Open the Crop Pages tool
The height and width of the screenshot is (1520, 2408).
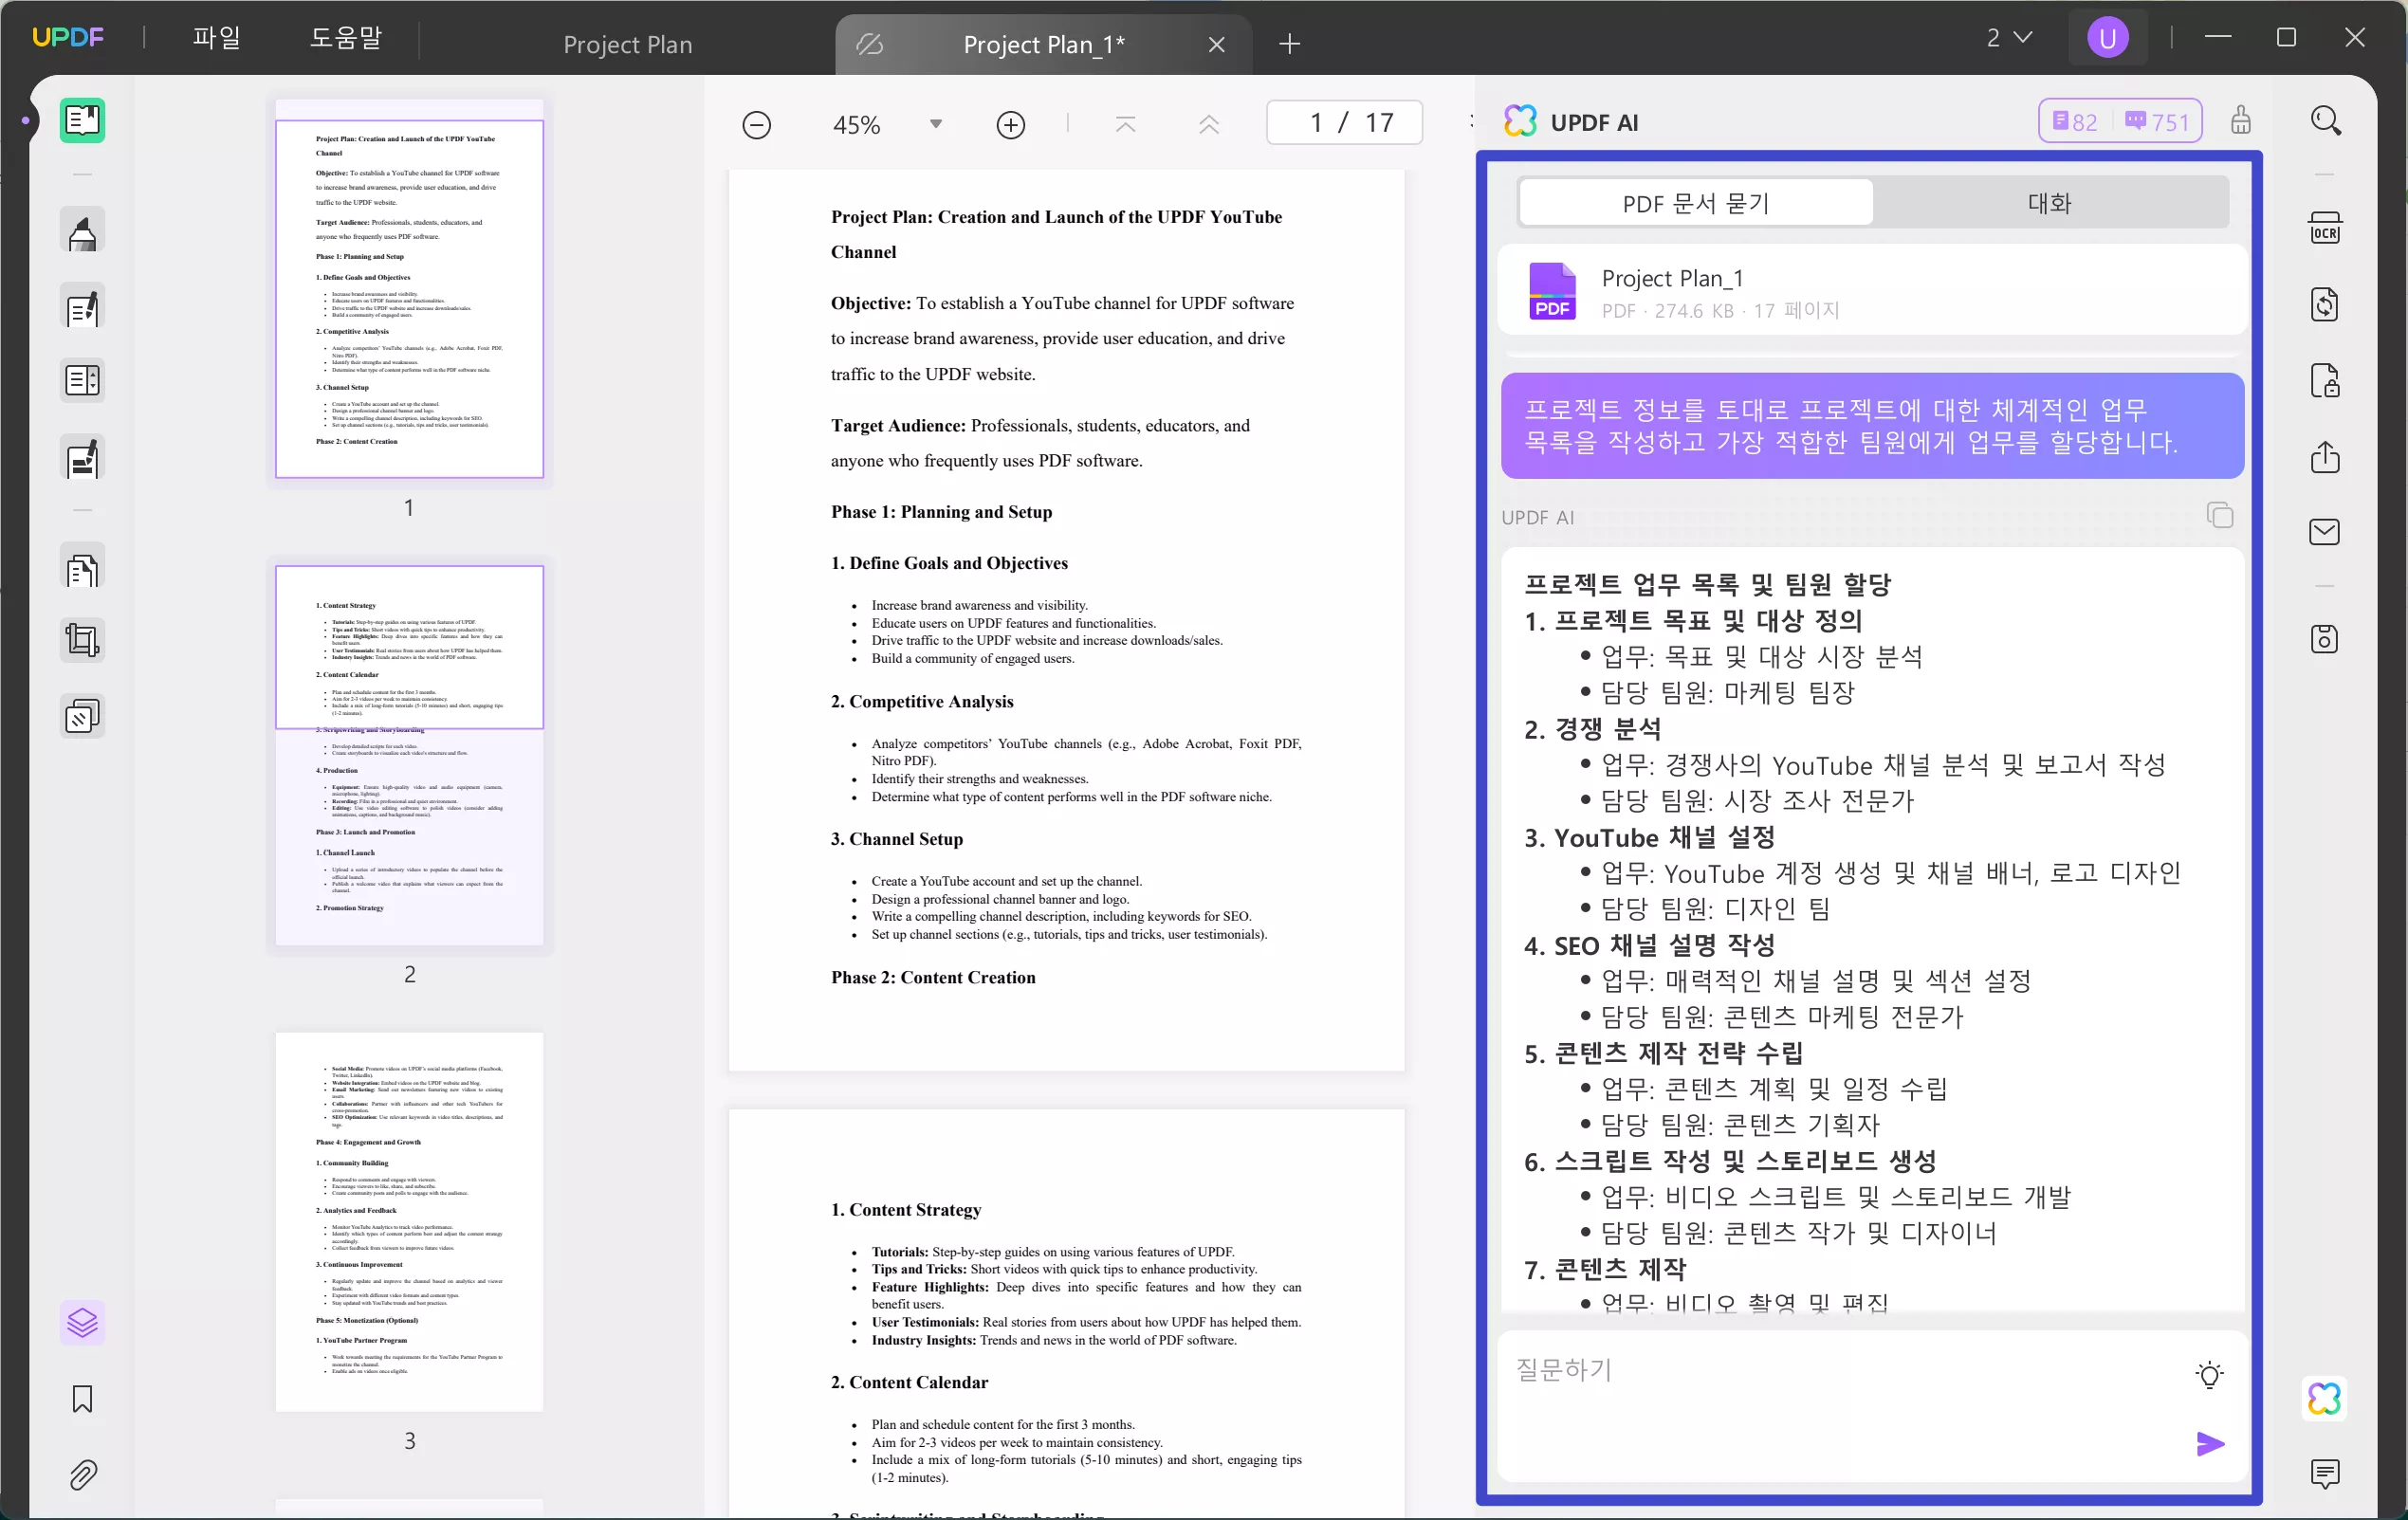tap(82, 640)
